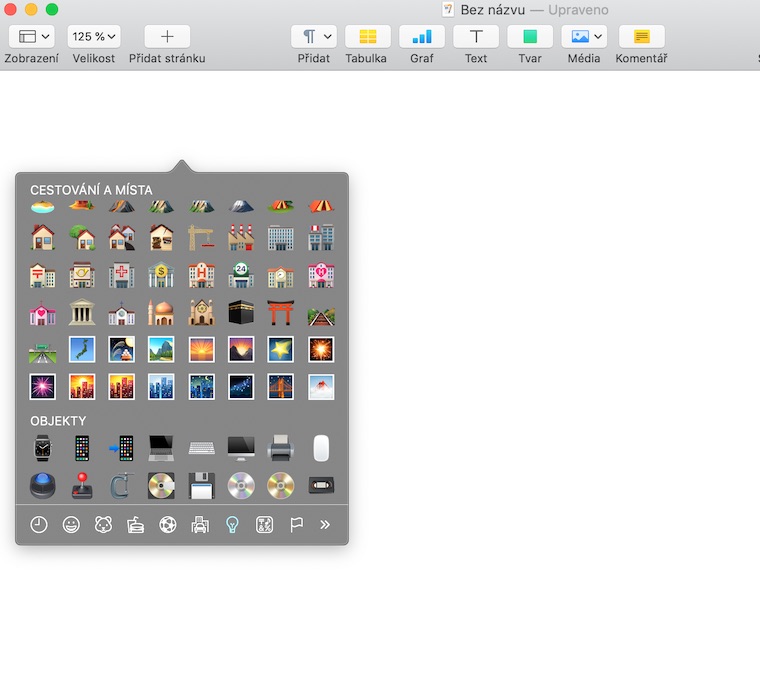Expand the 125 % zoom dropdown
Screen dimensions: 760x678
[93, 37]
